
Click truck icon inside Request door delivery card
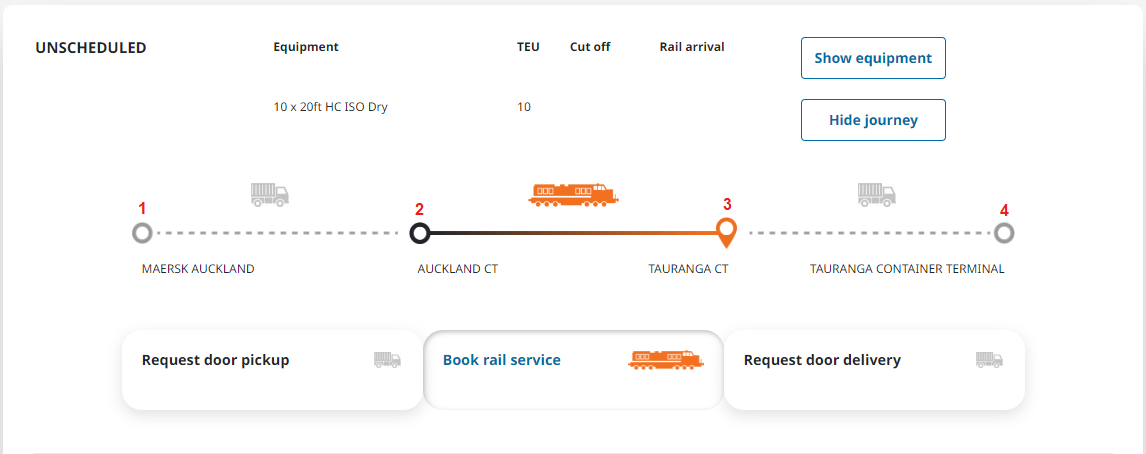[989, 360]
